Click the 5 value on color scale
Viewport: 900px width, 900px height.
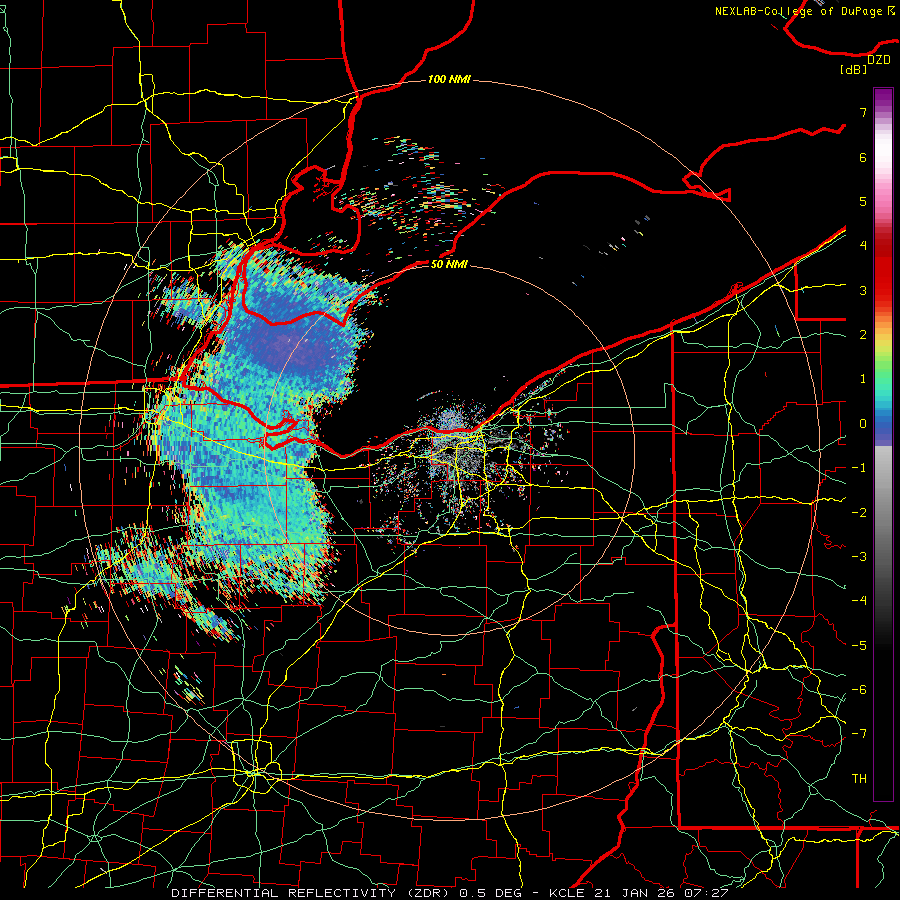tap(863, 201)
